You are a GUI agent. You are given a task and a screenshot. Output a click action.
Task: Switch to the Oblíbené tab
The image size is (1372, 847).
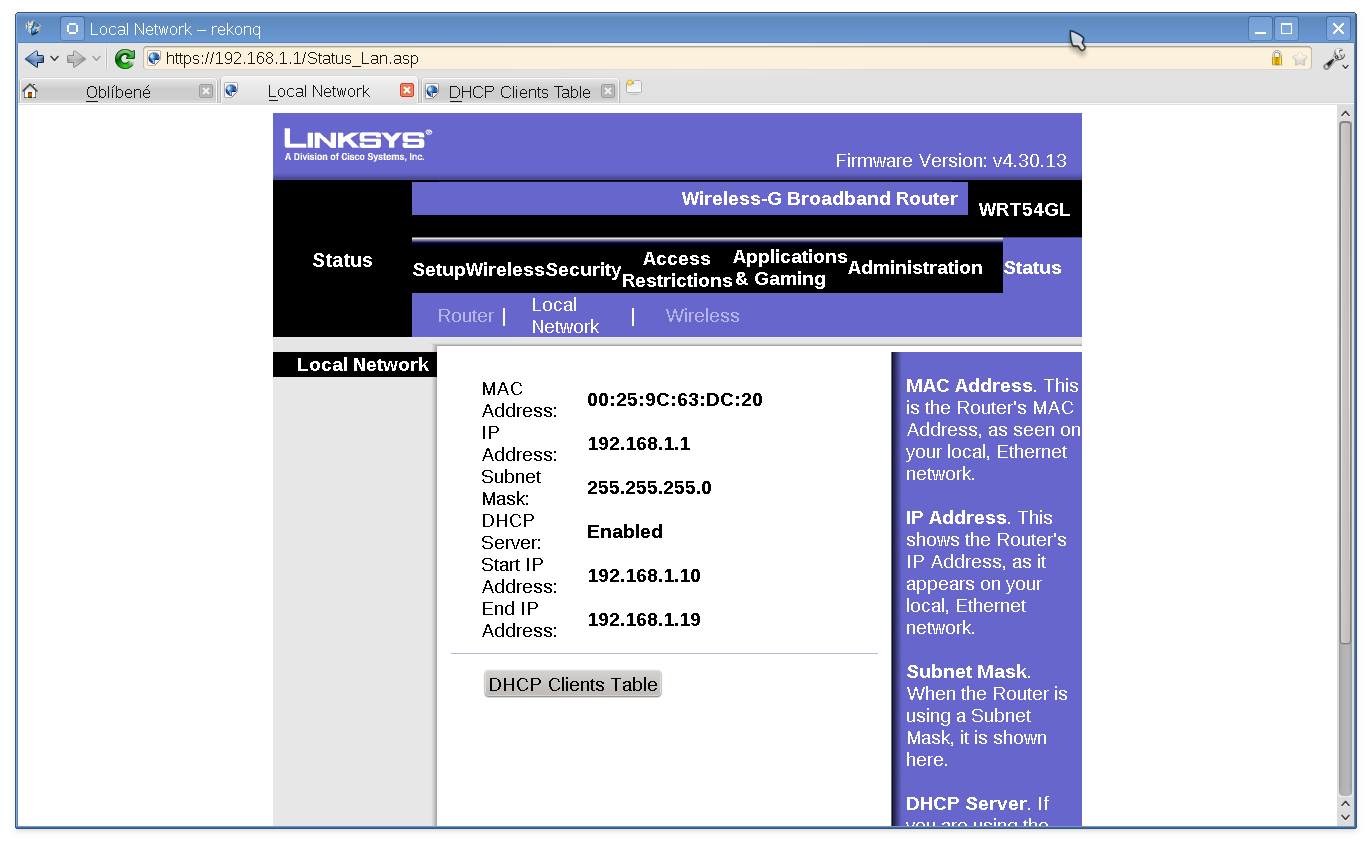[x=118, y=91]
